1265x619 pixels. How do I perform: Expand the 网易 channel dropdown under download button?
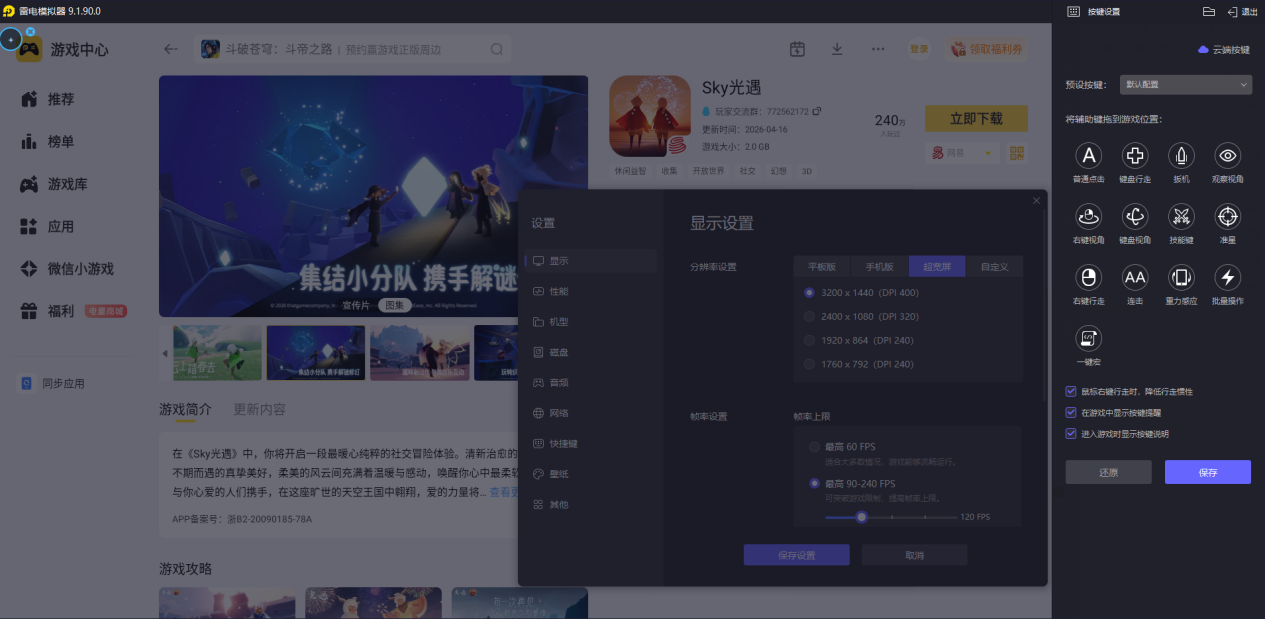coord(962,153)
